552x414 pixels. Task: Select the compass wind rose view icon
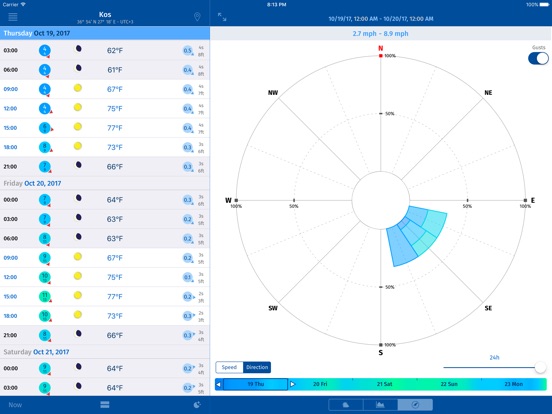[x=415, y=405]
